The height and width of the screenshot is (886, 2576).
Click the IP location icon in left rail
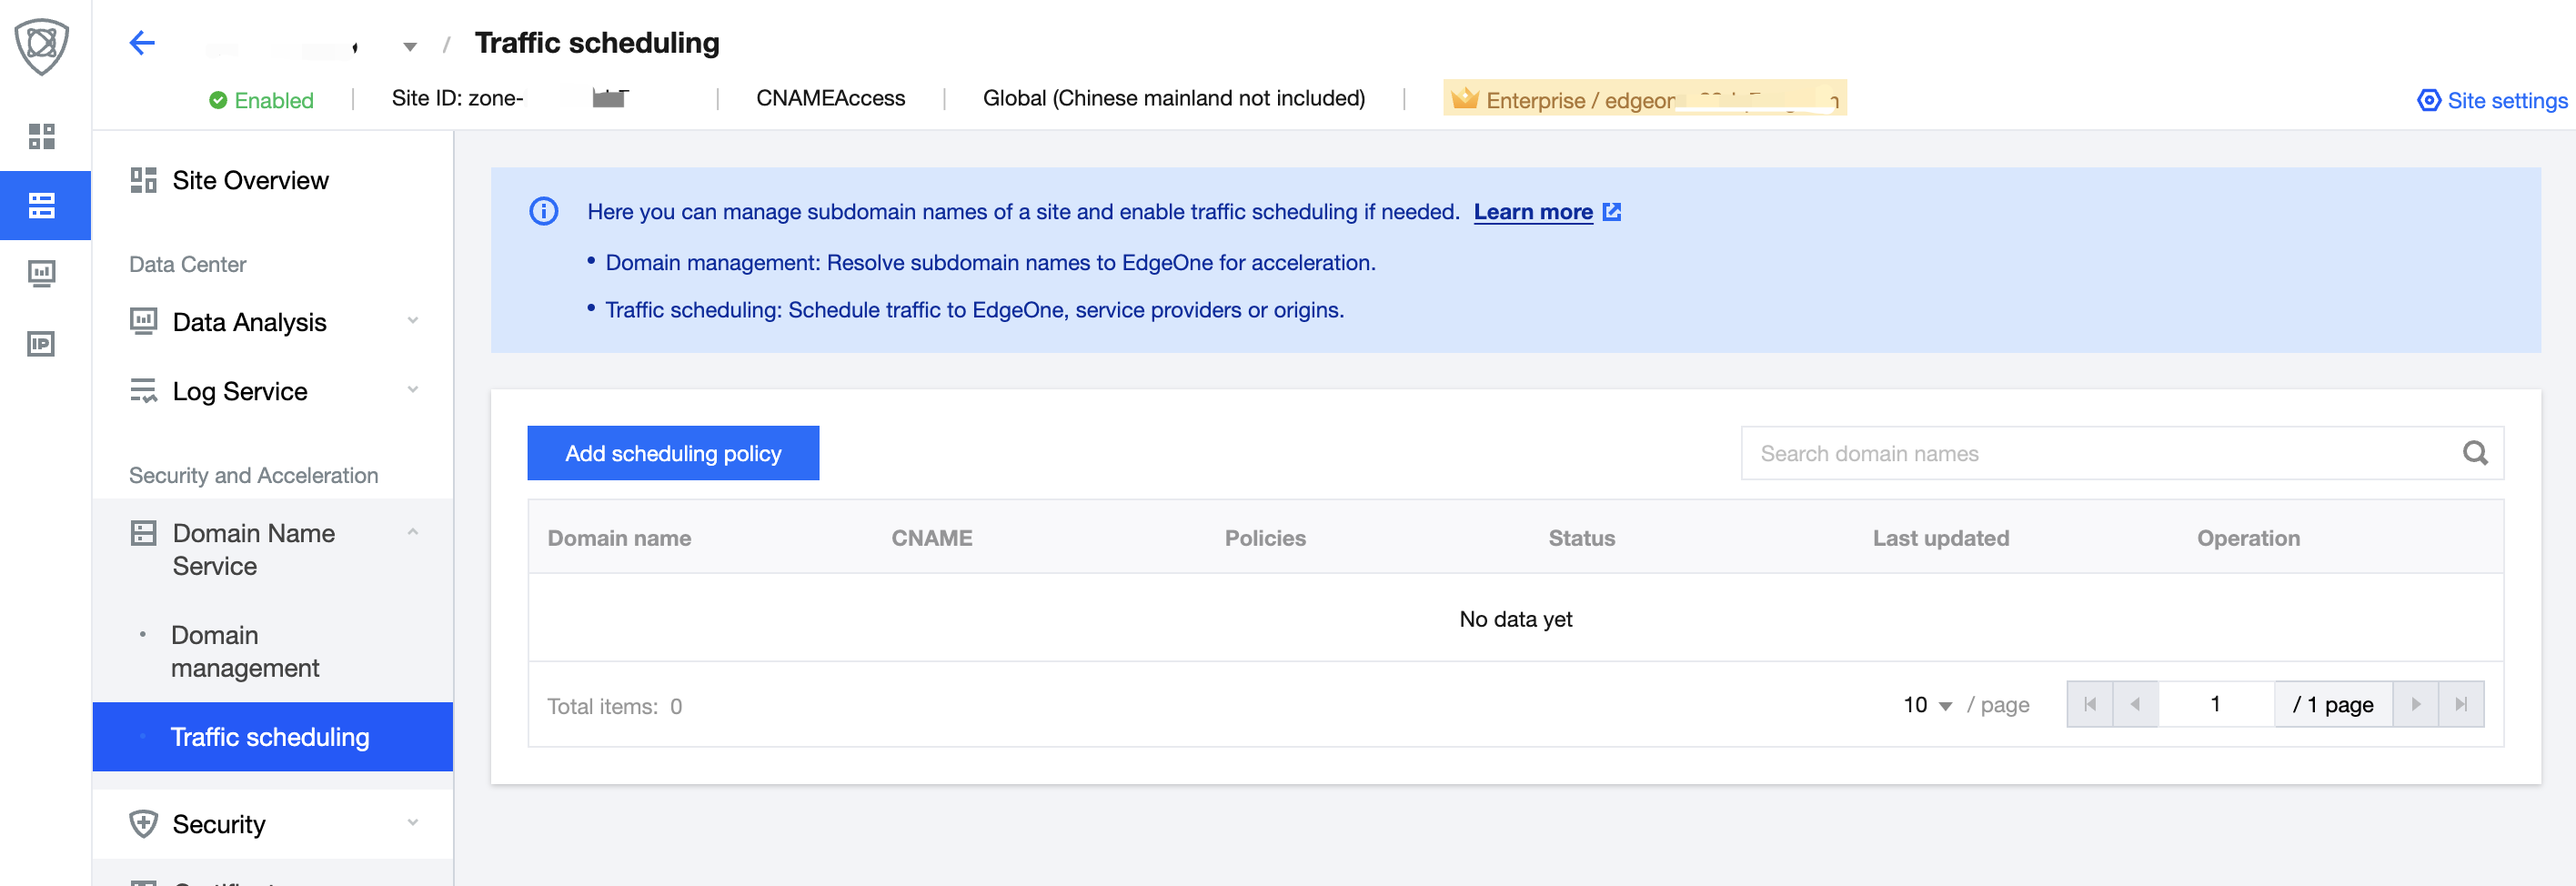click(x=42, y=343)
